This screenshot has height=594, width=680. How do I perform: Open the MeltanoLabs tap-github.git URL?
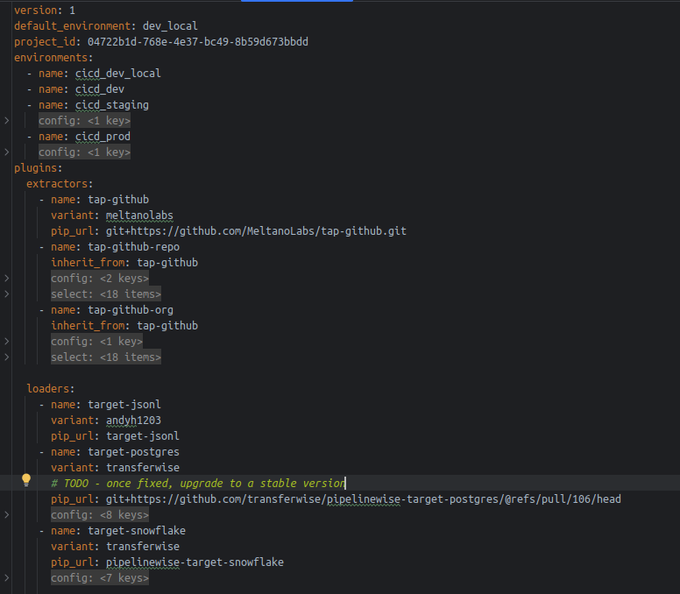pyautogui.click(x=256, y=231)
